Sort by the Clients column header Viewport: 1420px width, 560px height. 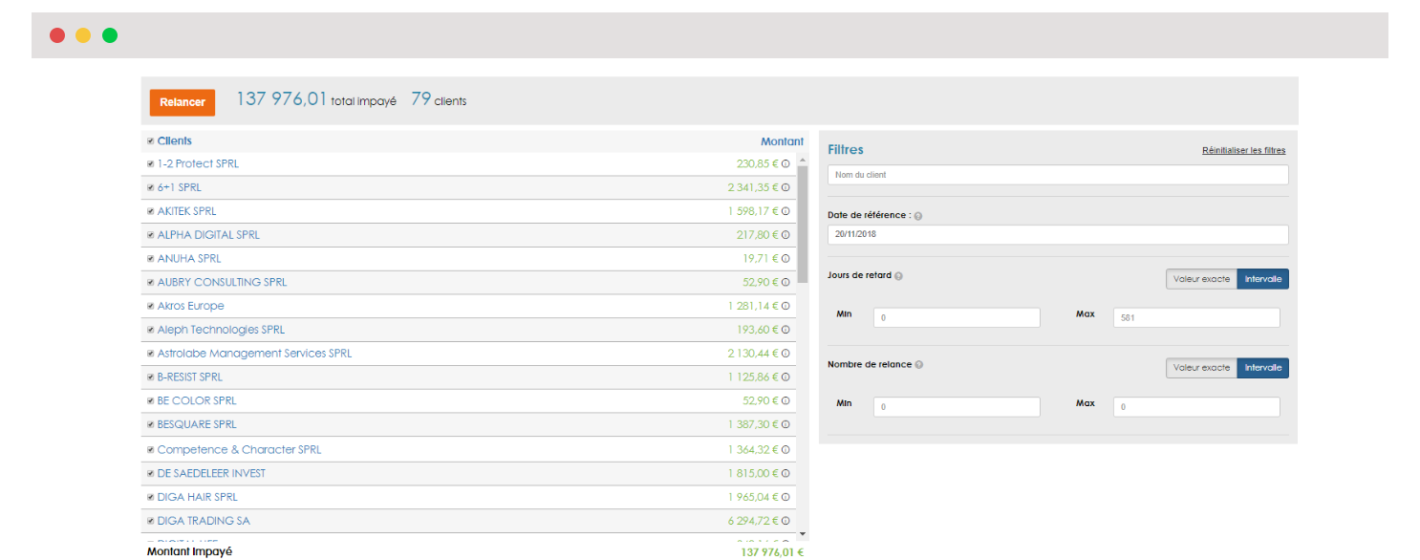174,141
